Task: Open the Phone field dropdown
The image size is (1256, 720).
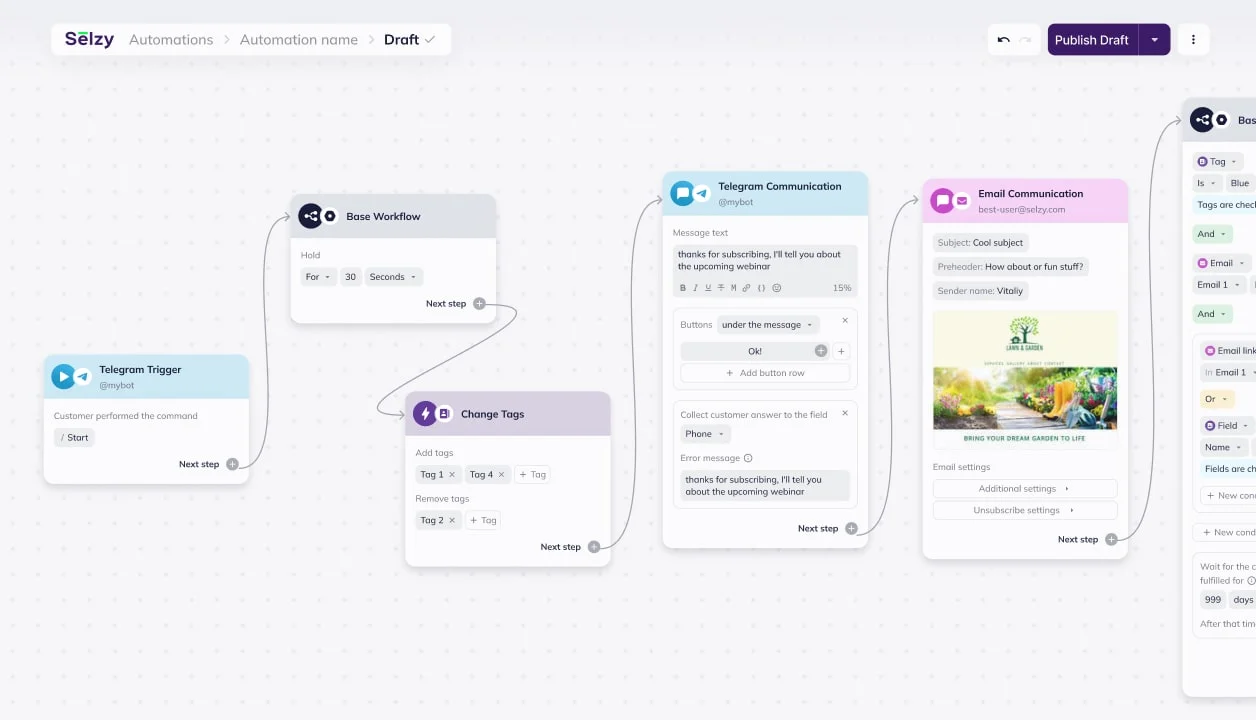Action: click(705, 433)
